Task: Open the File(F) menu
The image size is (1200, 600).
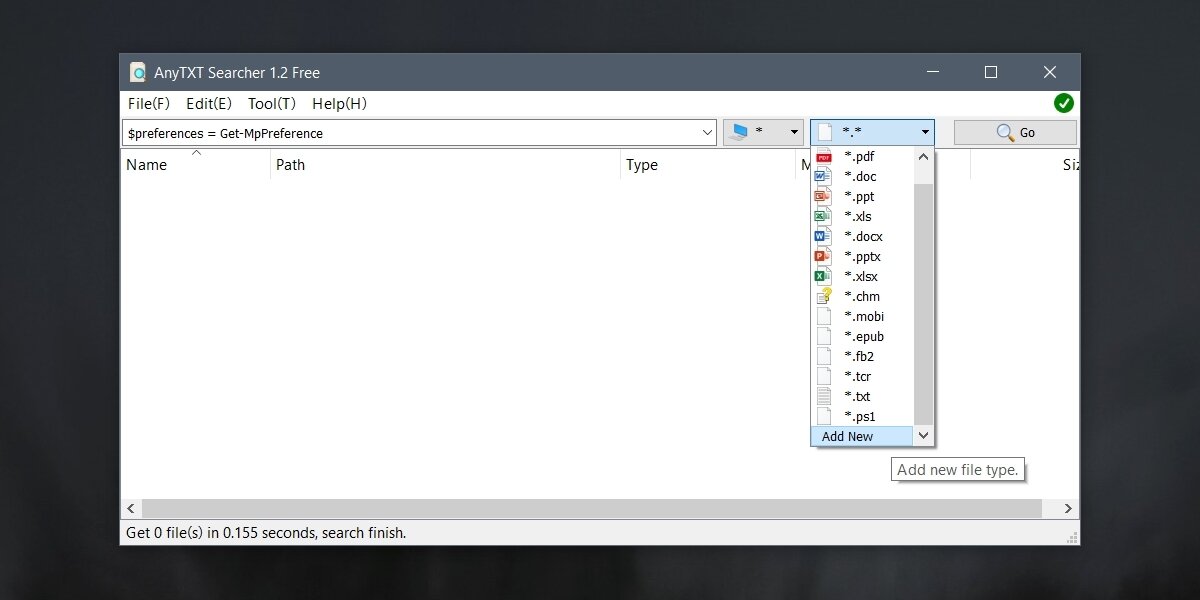Action: tap(147, 103)
